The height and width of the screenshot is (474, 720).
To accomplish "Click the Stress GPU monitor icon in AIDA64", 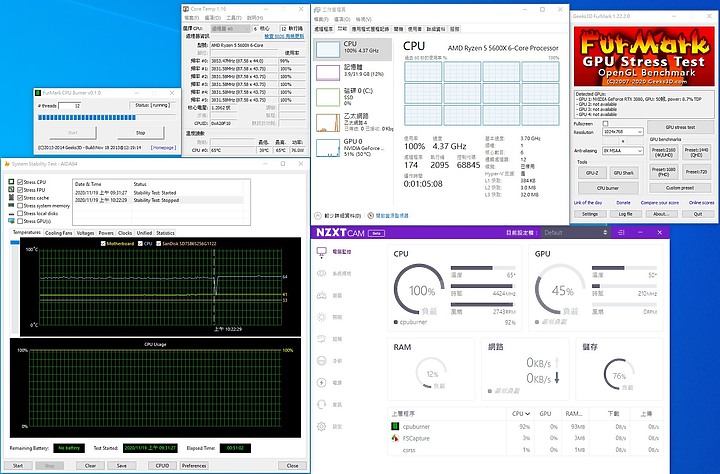I will (11, 221).
